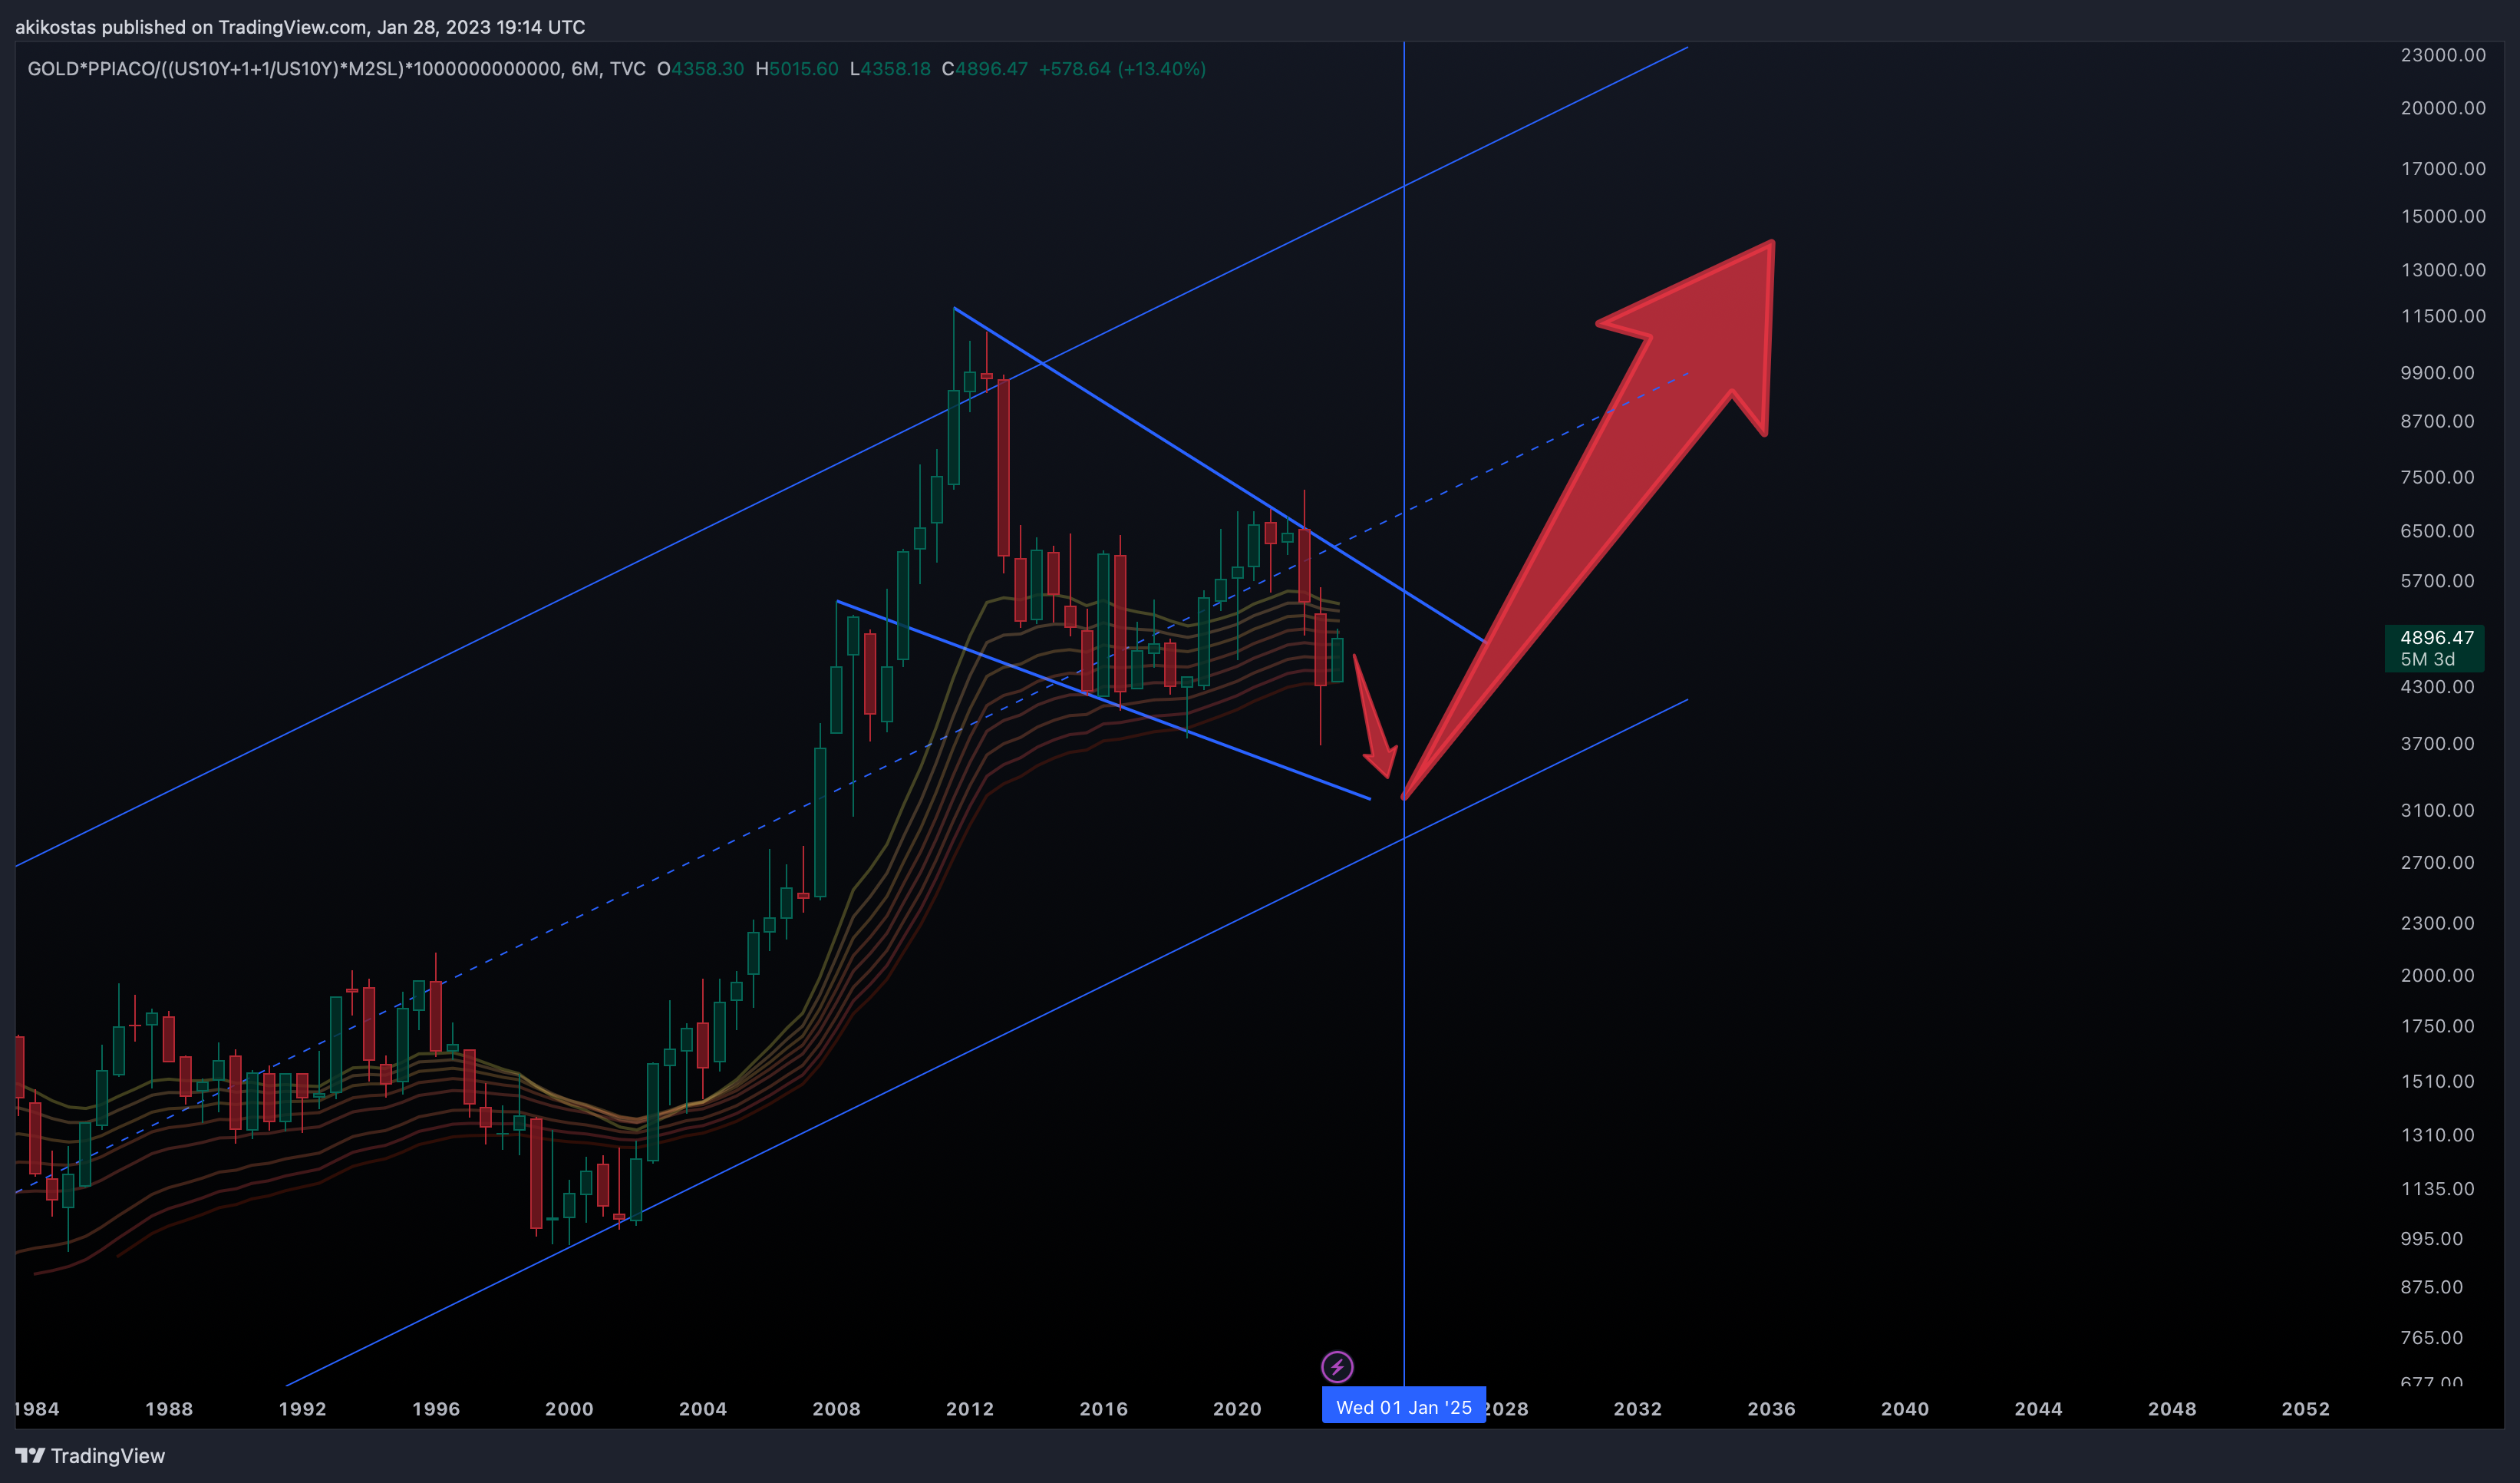2520x1483 pixels.
Task: Click the publisher text 'akikostas published on TradingView.com'
Action: coord(190,27)
